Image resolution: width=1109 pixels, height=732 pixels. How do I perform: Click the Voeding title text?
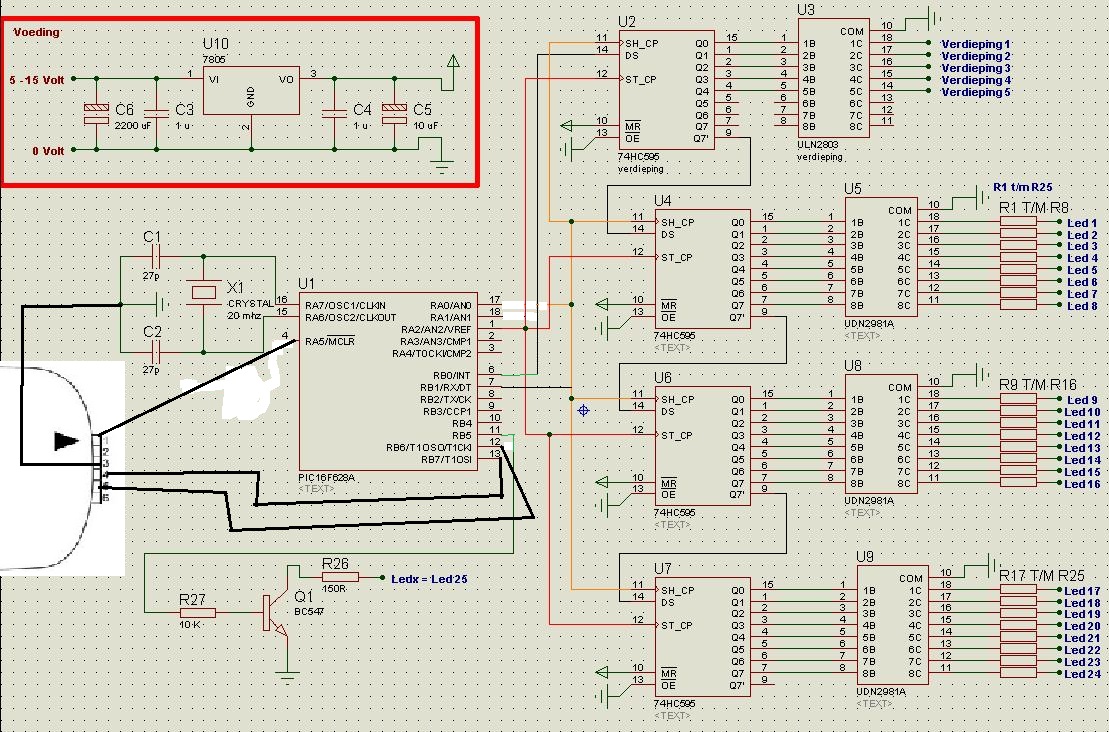click(37, 32)
